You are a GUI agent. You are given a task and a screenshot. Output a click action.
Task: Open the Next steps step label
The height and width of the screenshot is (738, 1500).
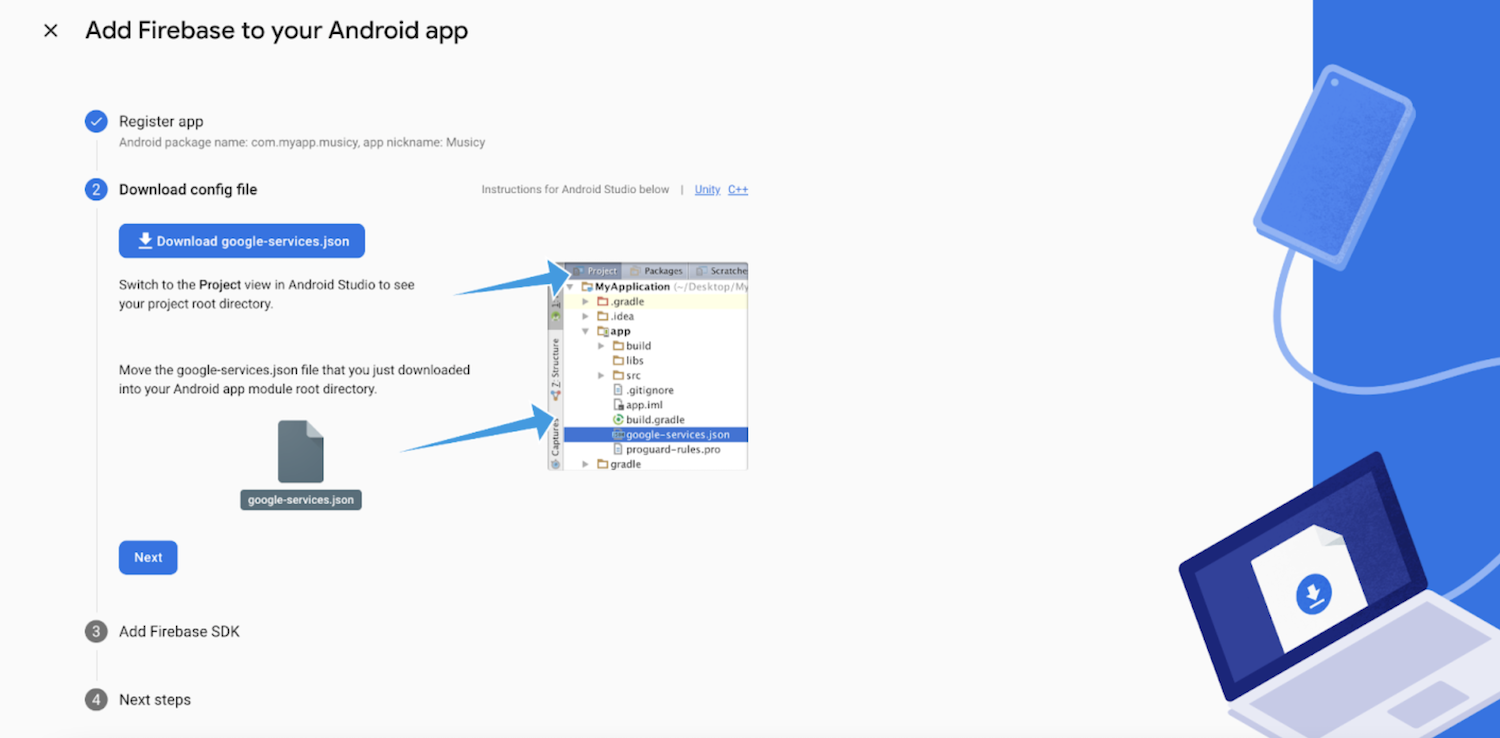click(155, 700)
